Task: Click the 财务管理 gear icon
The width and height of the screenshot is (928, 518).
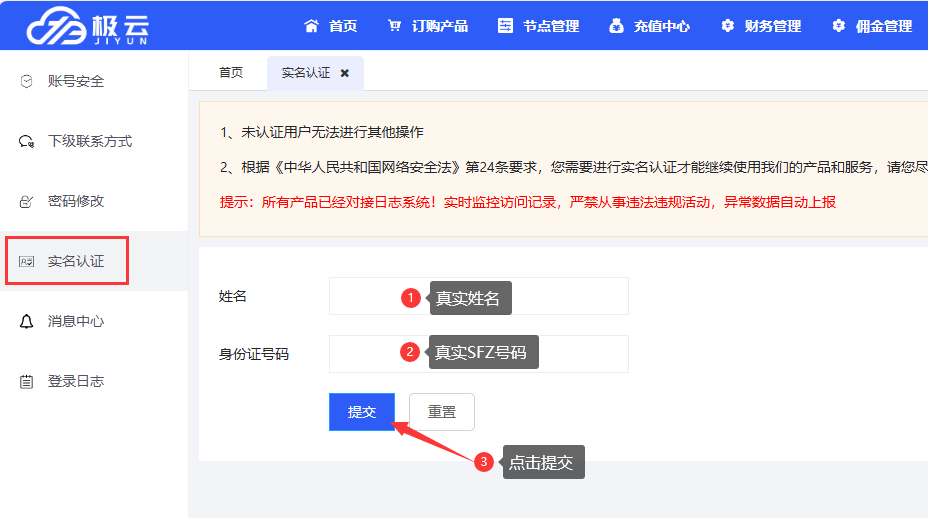Action: pos(727,26)
